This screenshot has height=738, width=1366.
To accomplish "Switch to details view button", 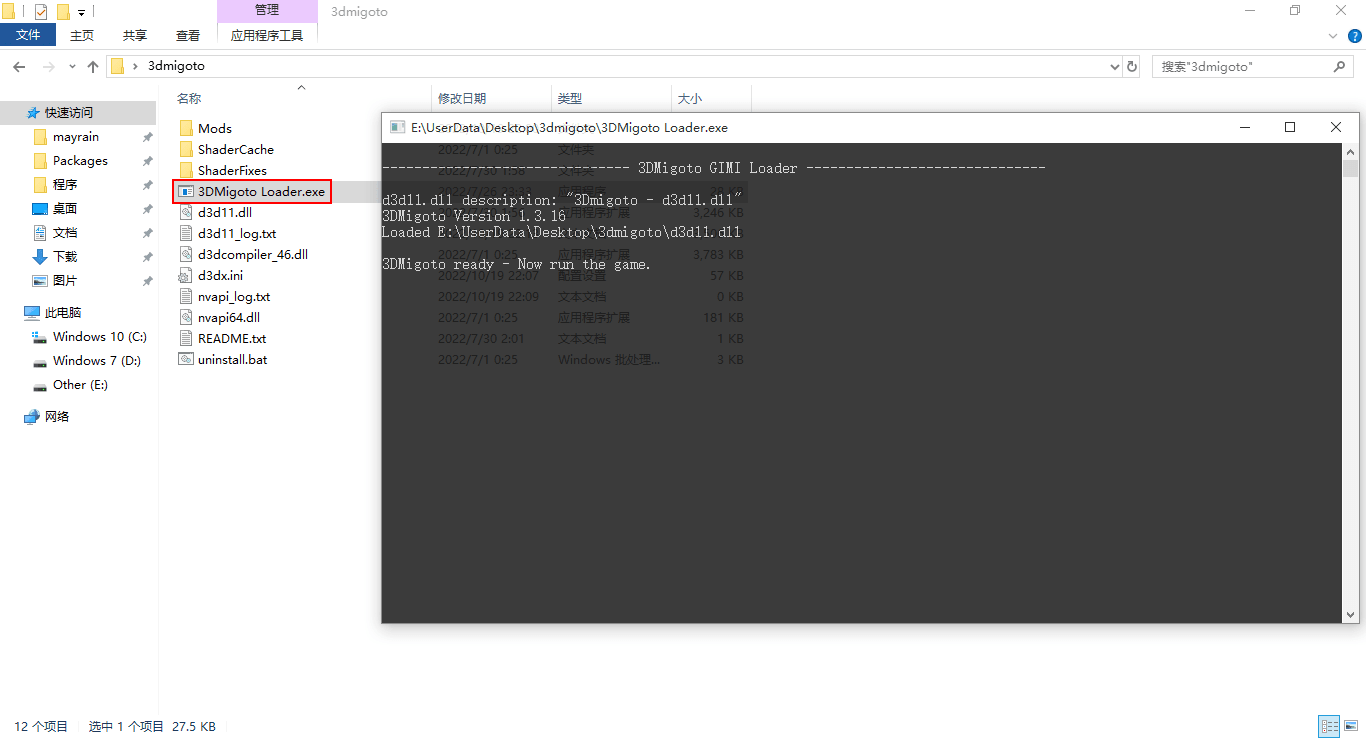I will [x=1330, y=727].
